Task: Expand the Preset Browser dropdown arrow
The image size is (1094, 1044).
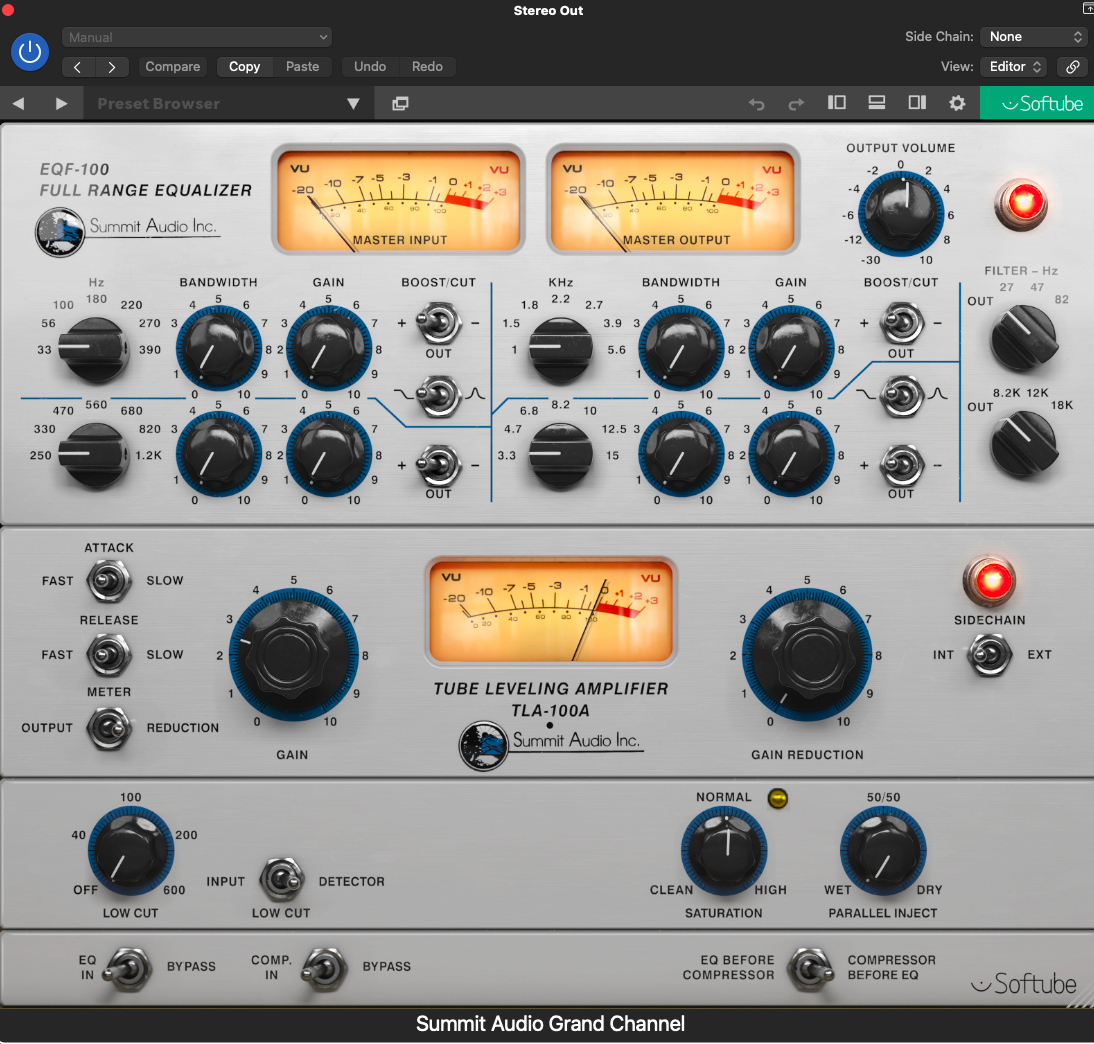Action: (353, 104)
